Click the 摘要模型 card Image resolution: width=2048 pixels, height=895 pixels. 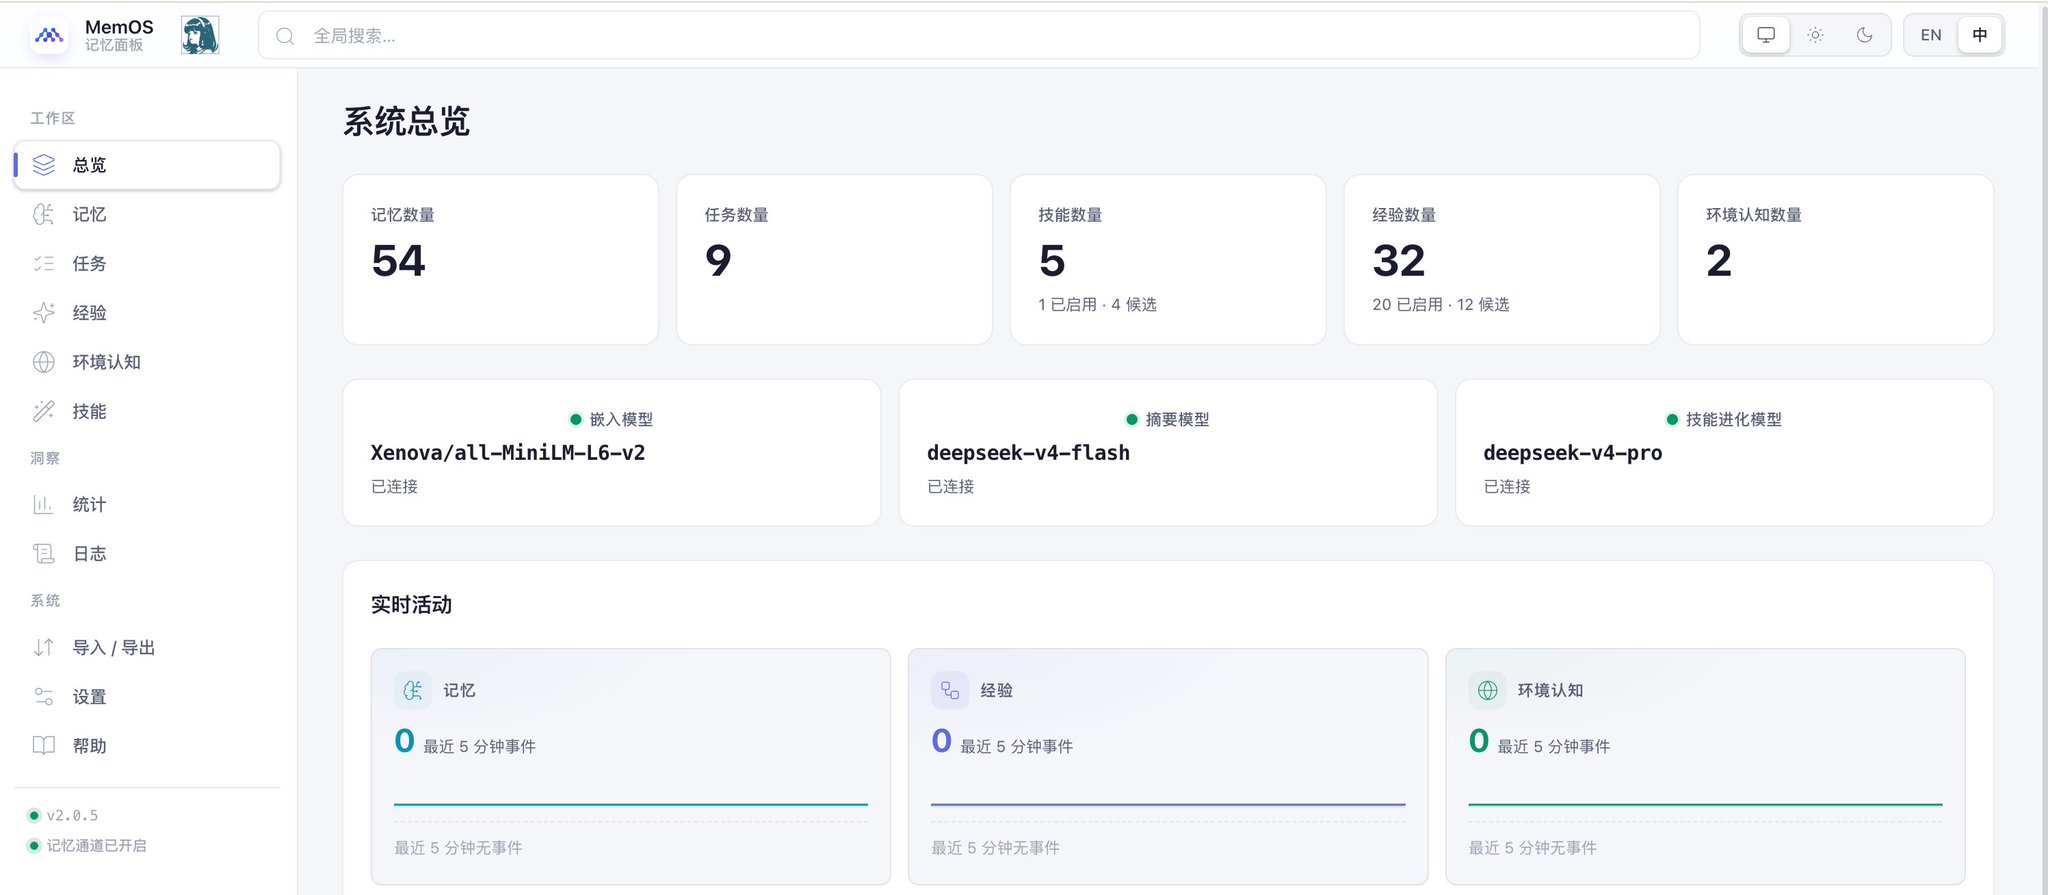click(1168, 452)
